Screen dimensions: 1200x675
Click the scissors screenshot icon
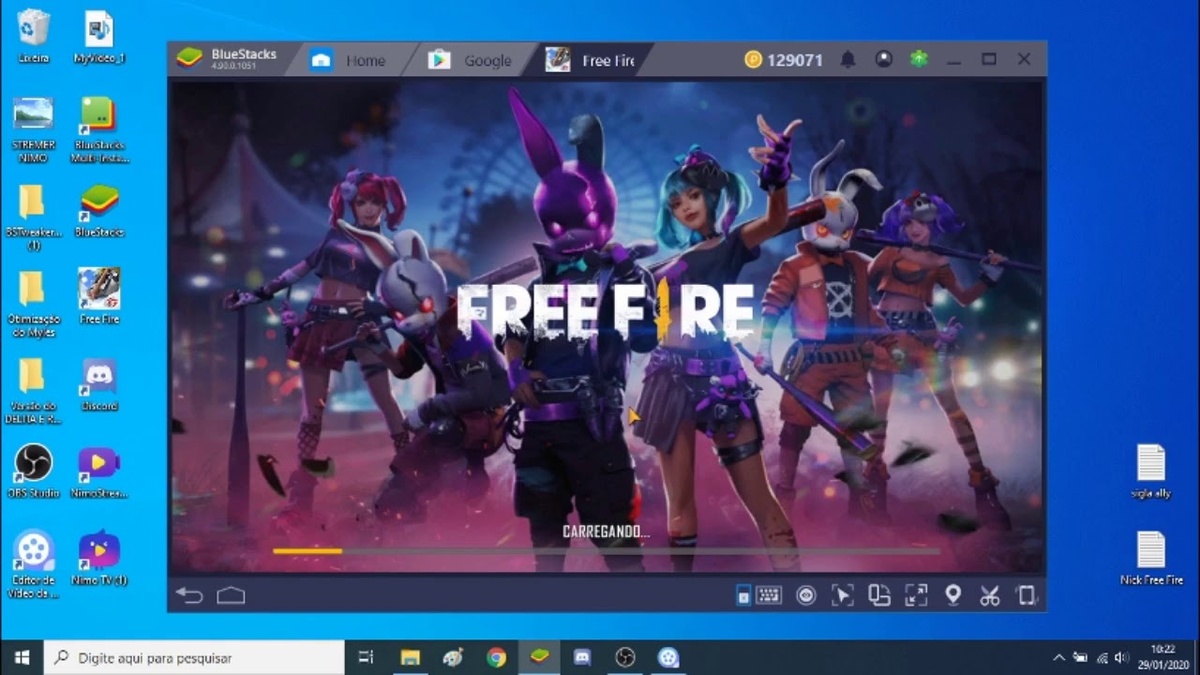990,596
